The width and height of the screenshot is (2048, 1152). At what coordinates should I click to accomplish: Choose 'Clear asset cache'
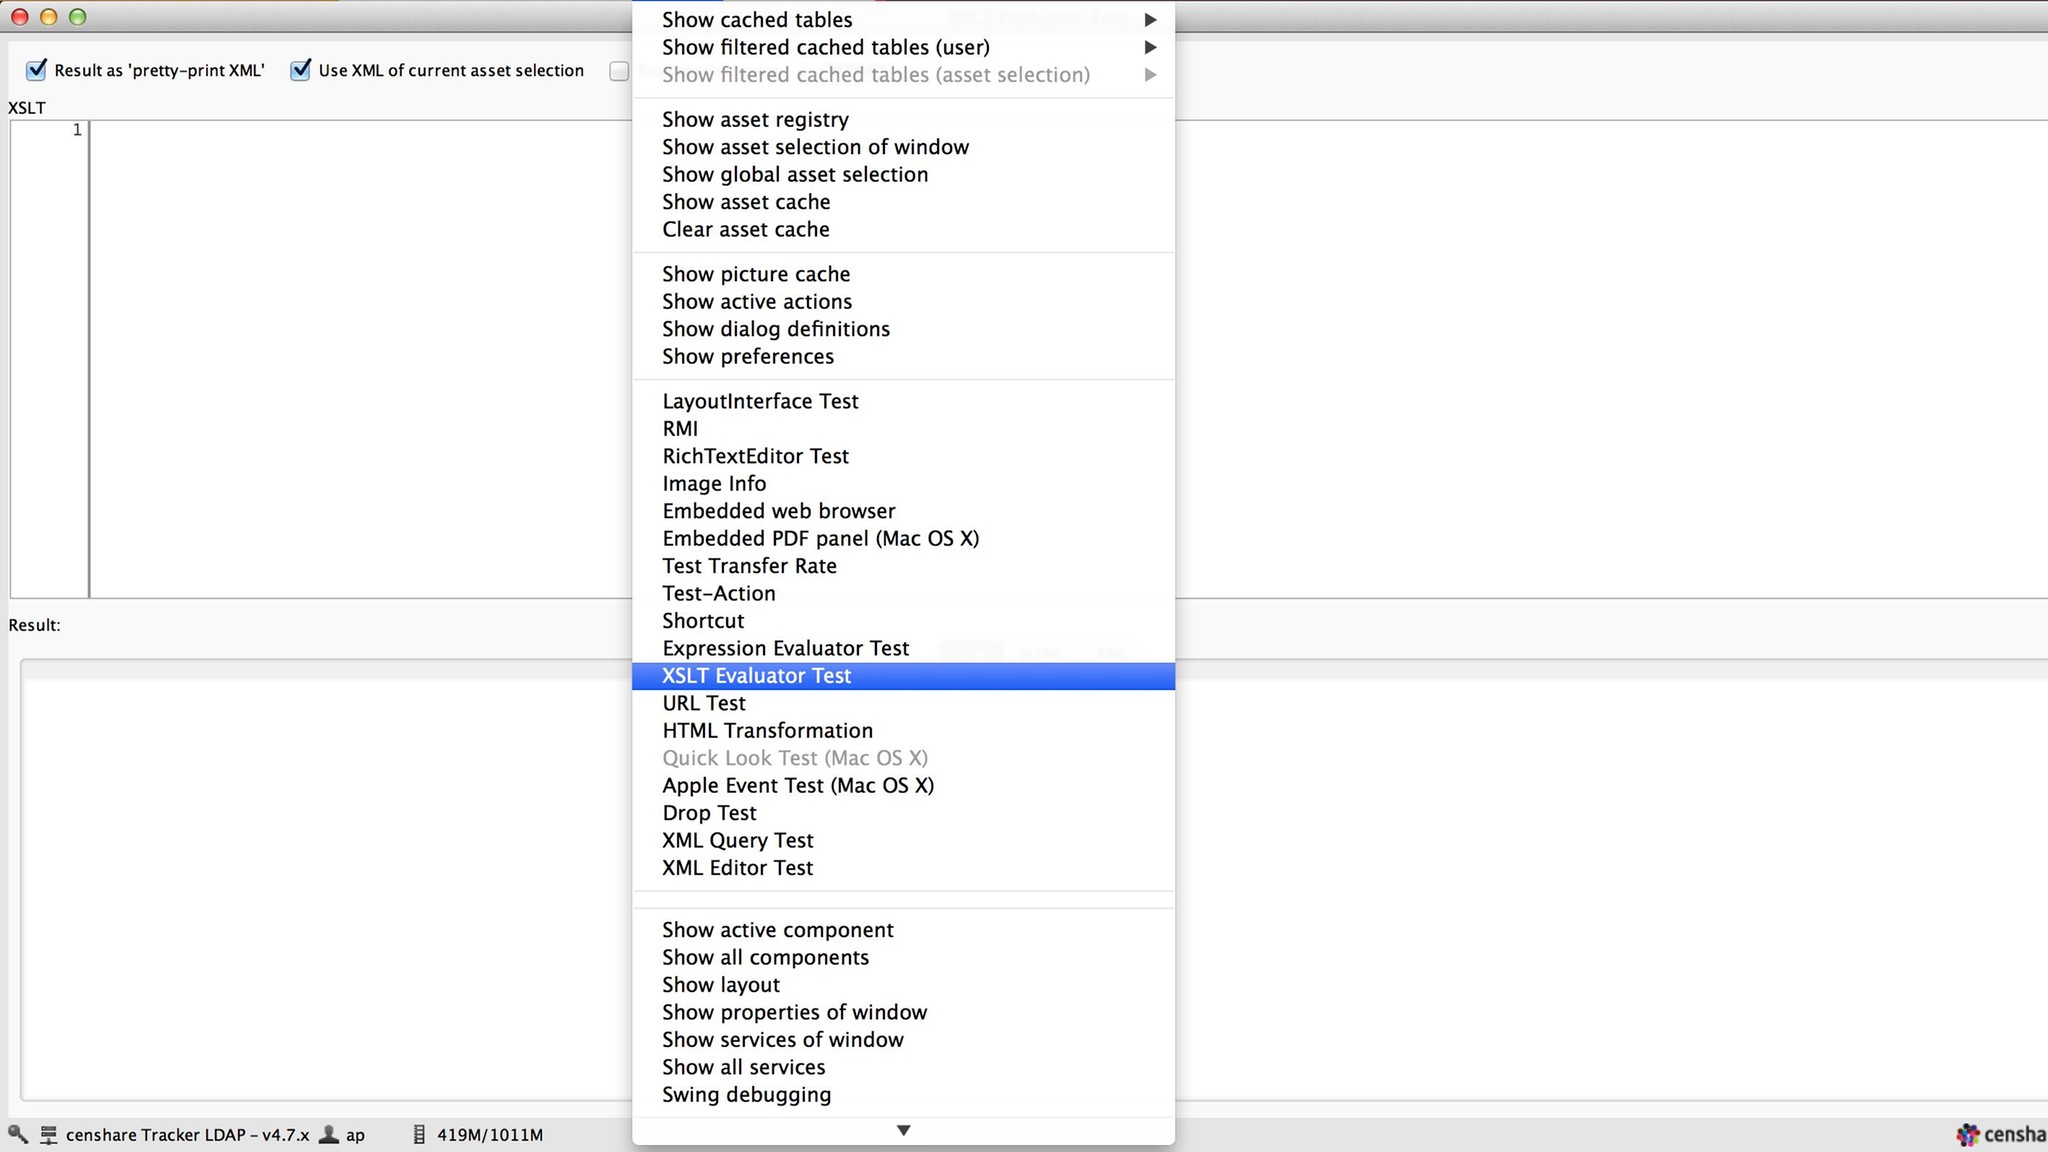[745, 229]
